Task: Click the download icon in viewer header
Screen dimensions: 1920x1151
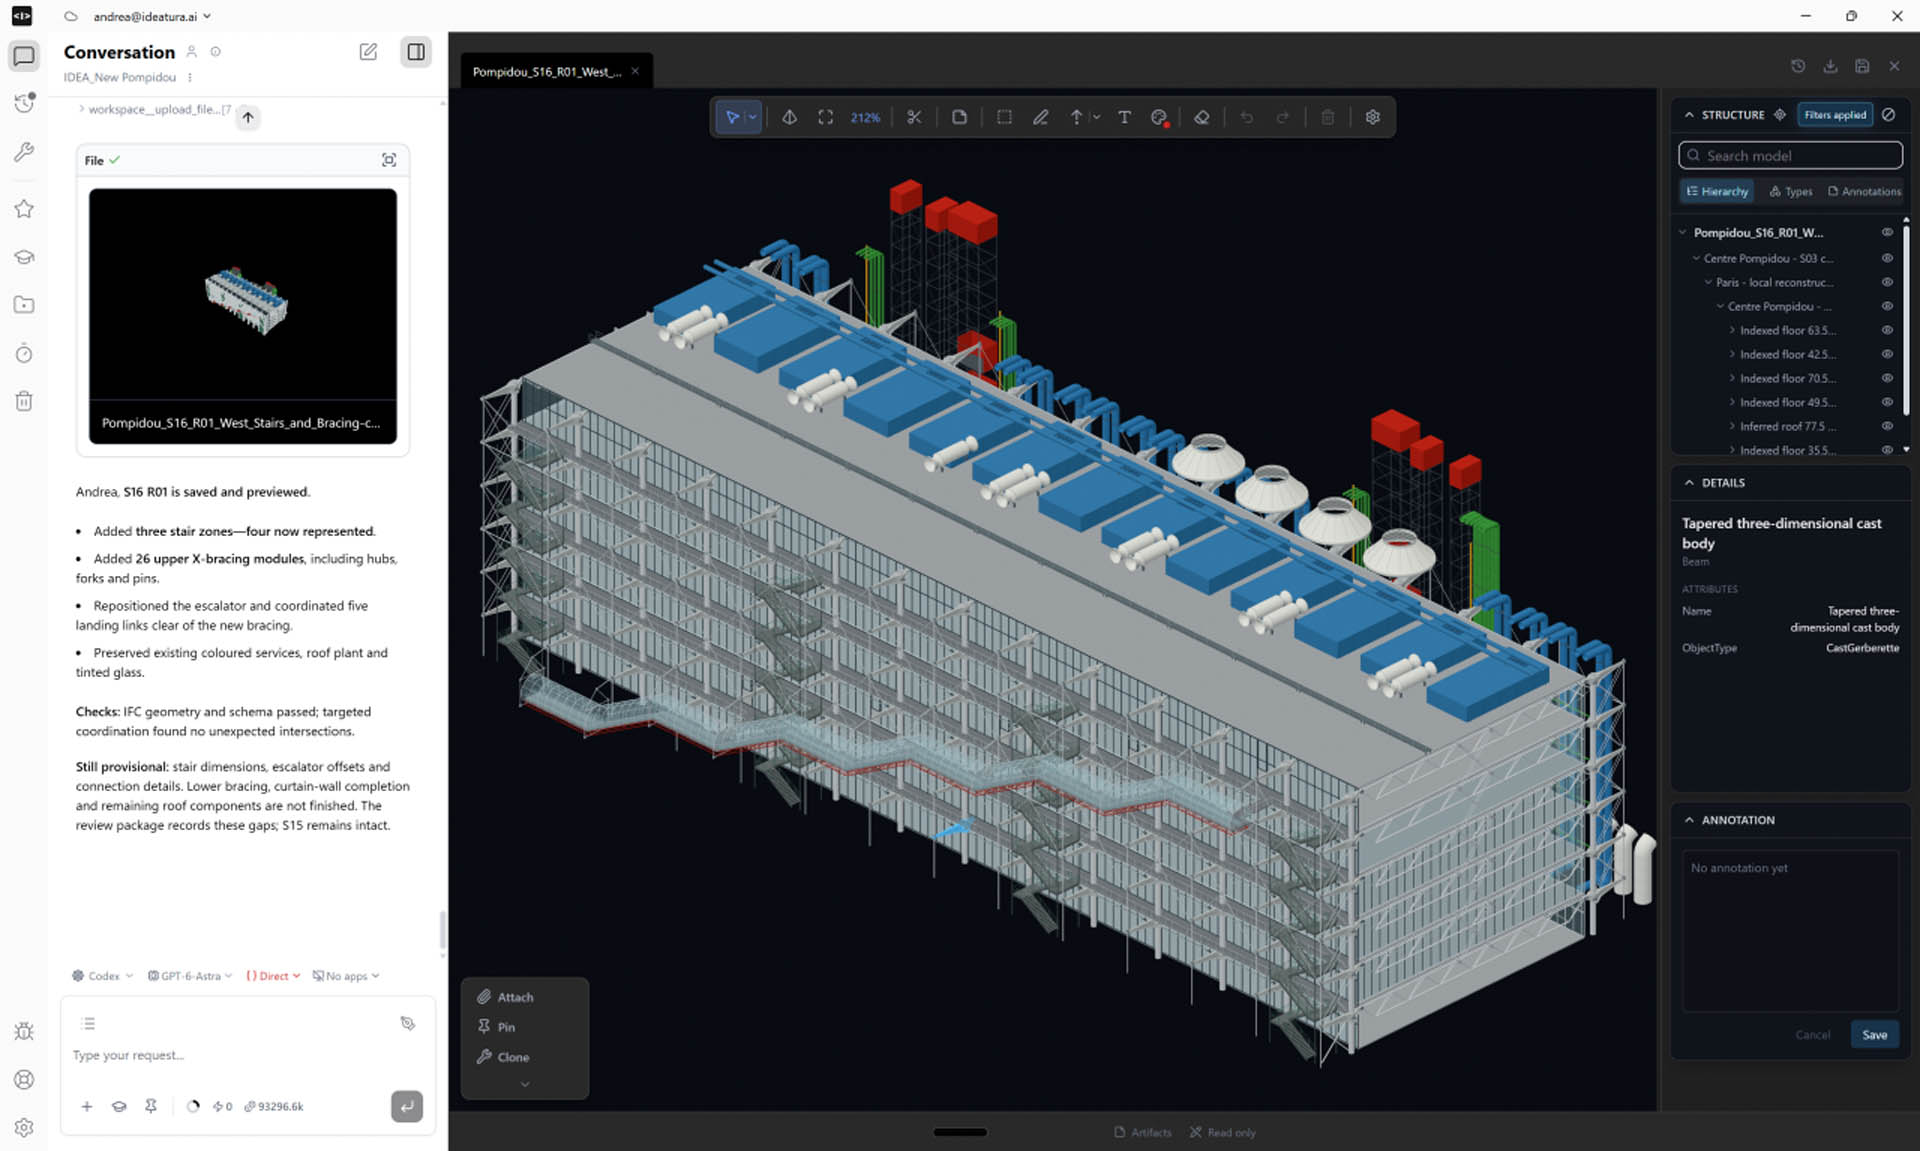Action: [x=1830, y=66]
